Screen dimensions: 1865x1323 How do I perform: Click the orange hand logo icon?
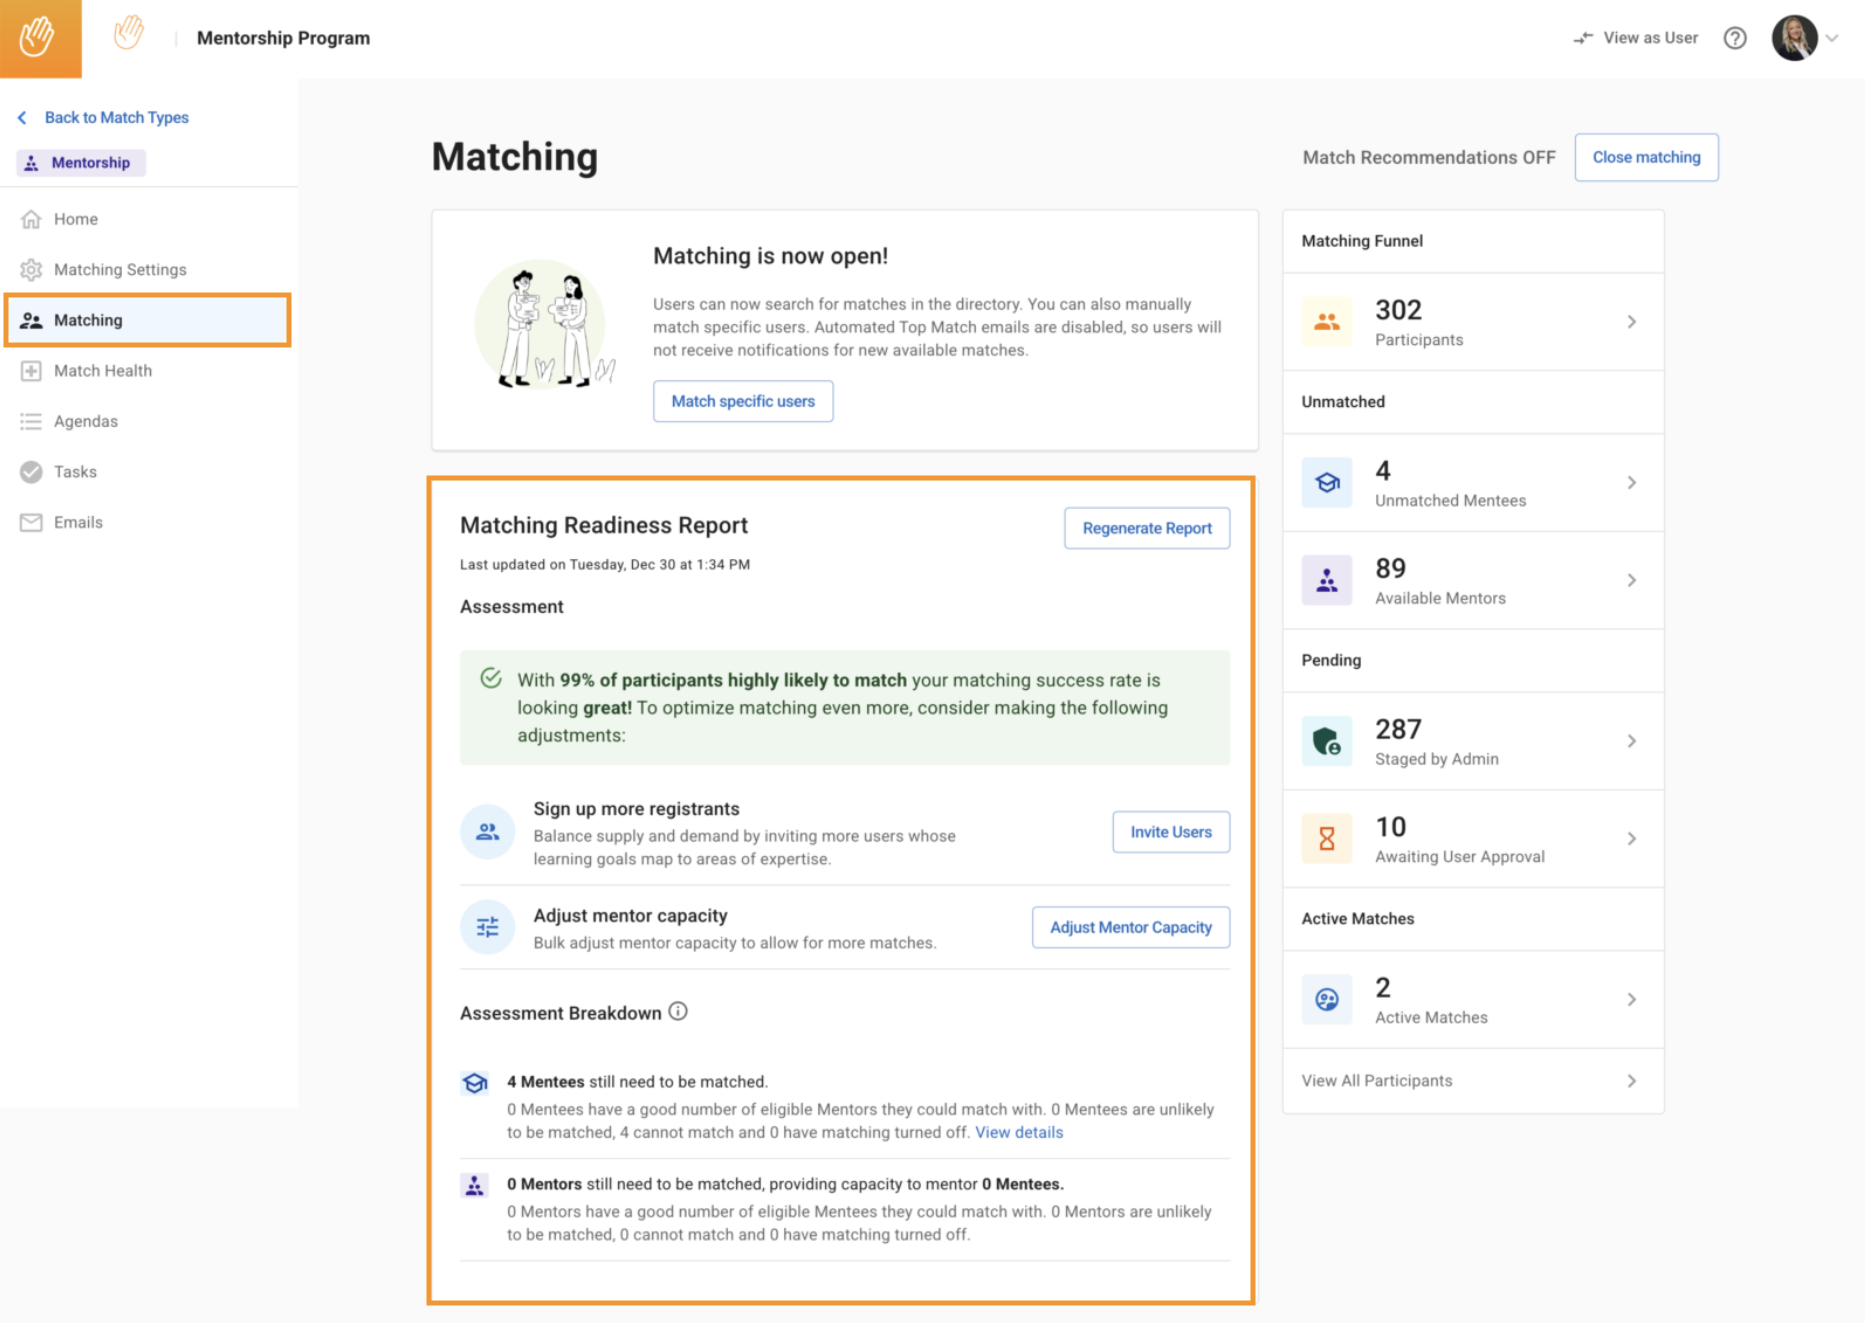click(x=40, y=38)
